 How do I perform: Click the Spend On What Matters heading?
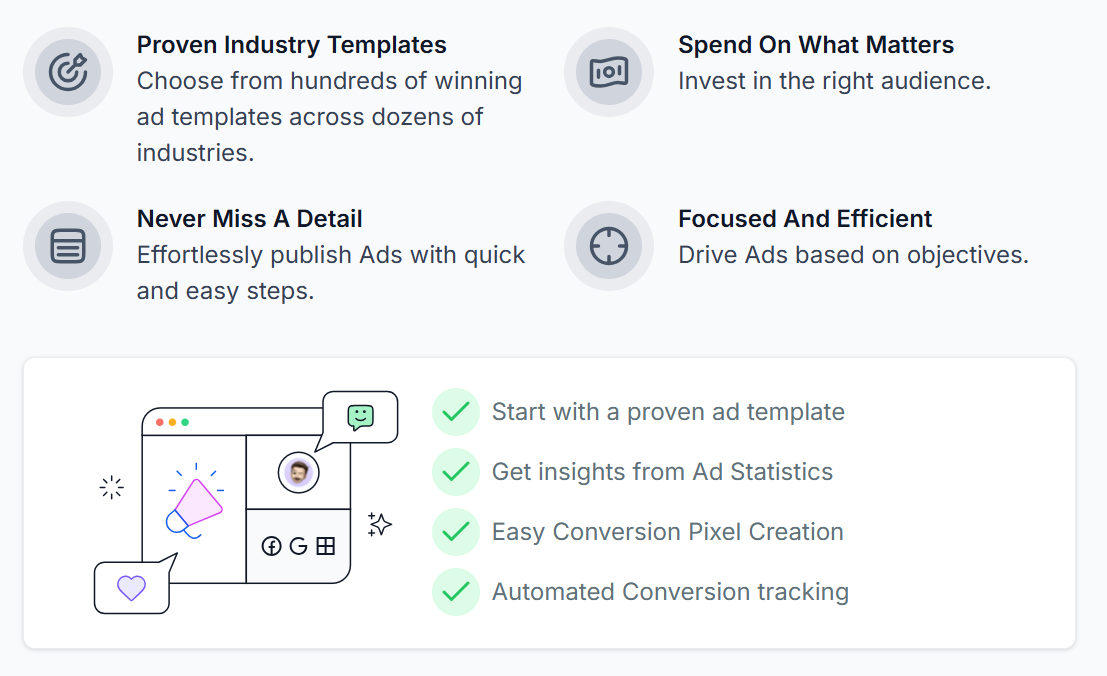816,45
